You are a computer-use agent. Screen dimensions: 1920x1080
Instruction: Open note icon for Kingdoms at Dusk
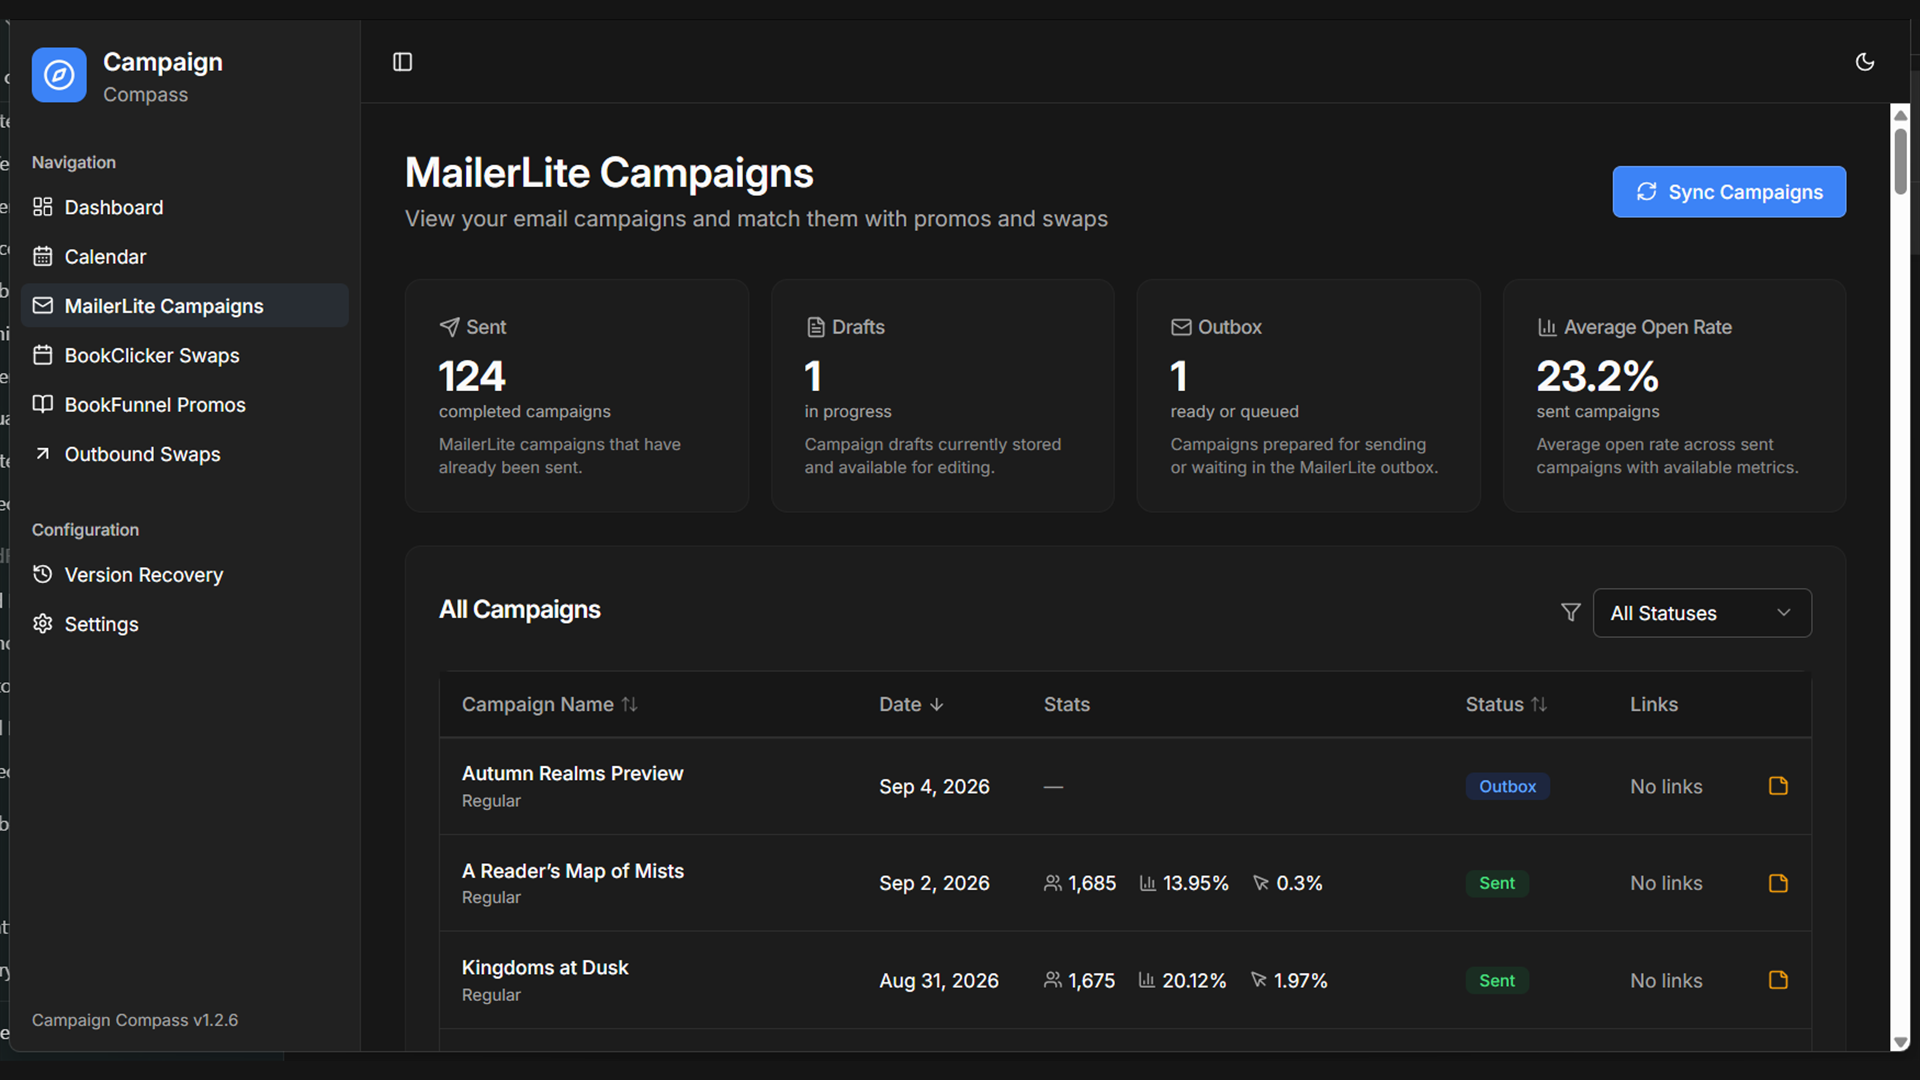tap(1778, 980)
